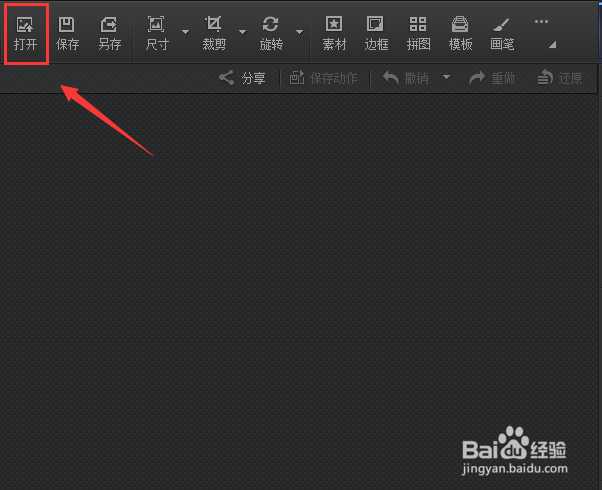
Task: Choose 另存 to save as new file
Action: [109, 34]
